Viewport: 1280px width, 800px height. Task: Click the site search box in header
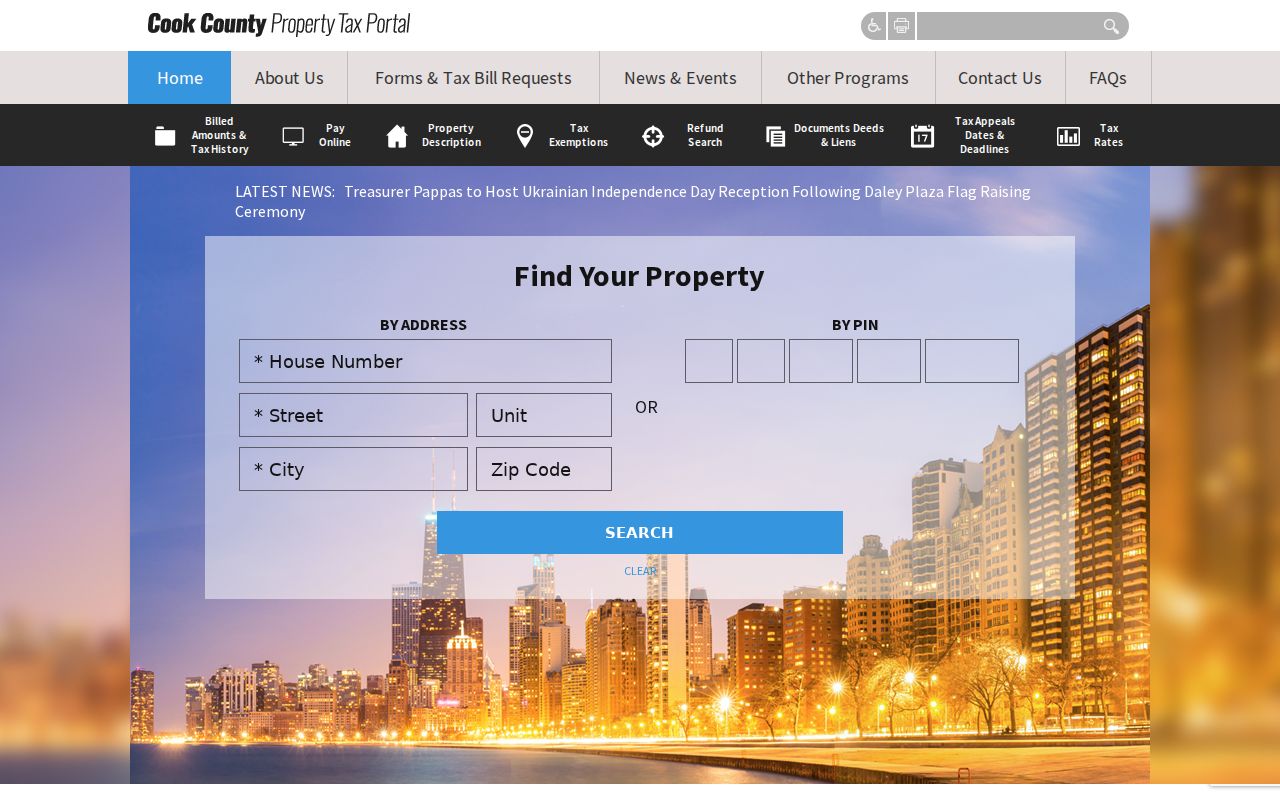click(x=1008, y=26)
